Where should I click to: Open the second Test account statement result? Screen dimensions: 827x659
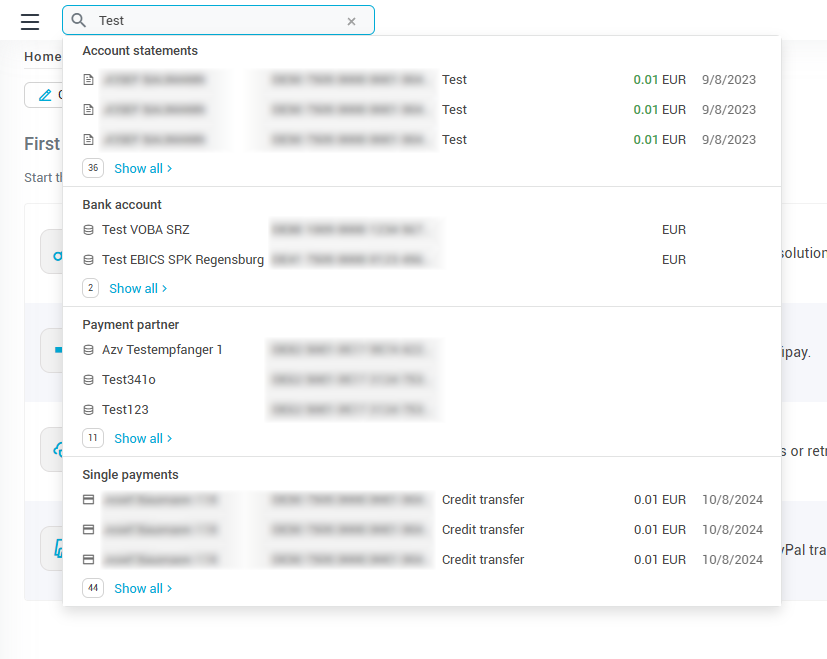coord(454,110)
